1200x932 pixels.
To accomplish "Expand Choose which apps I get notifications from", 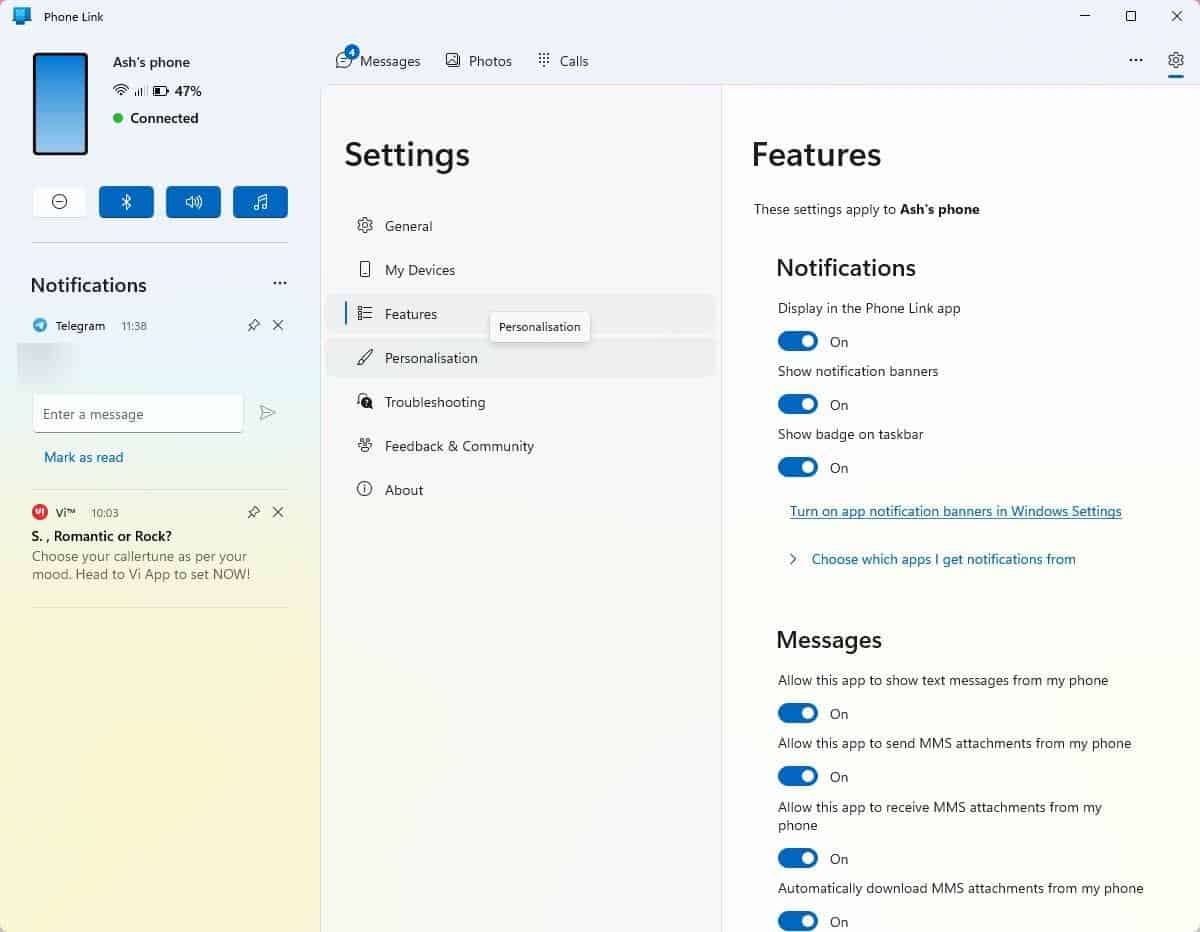I will (943, 559).
